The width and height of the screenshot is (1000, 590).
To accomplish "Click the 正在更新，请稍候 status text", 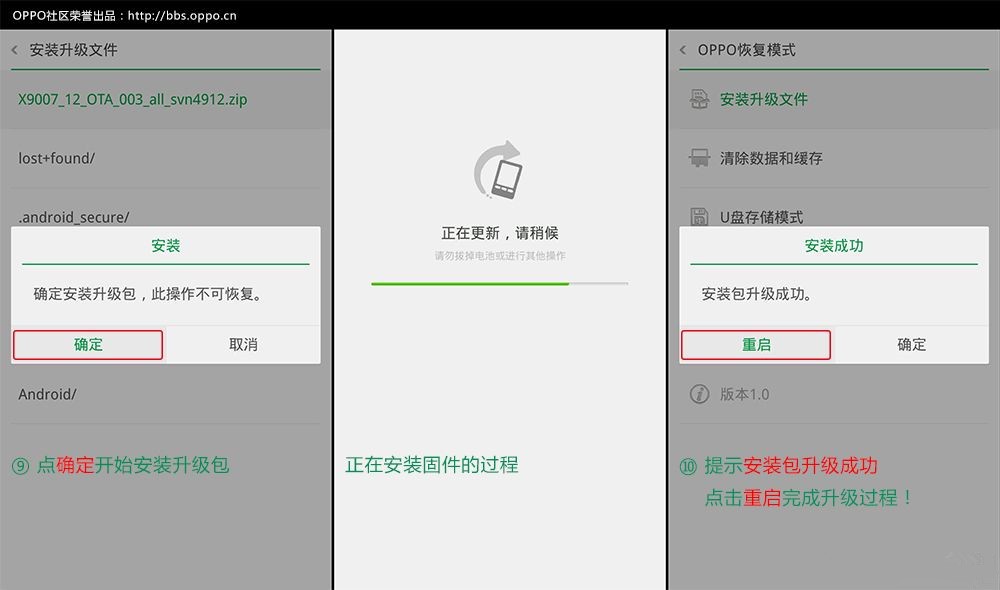I will click(x=499, y=233).
